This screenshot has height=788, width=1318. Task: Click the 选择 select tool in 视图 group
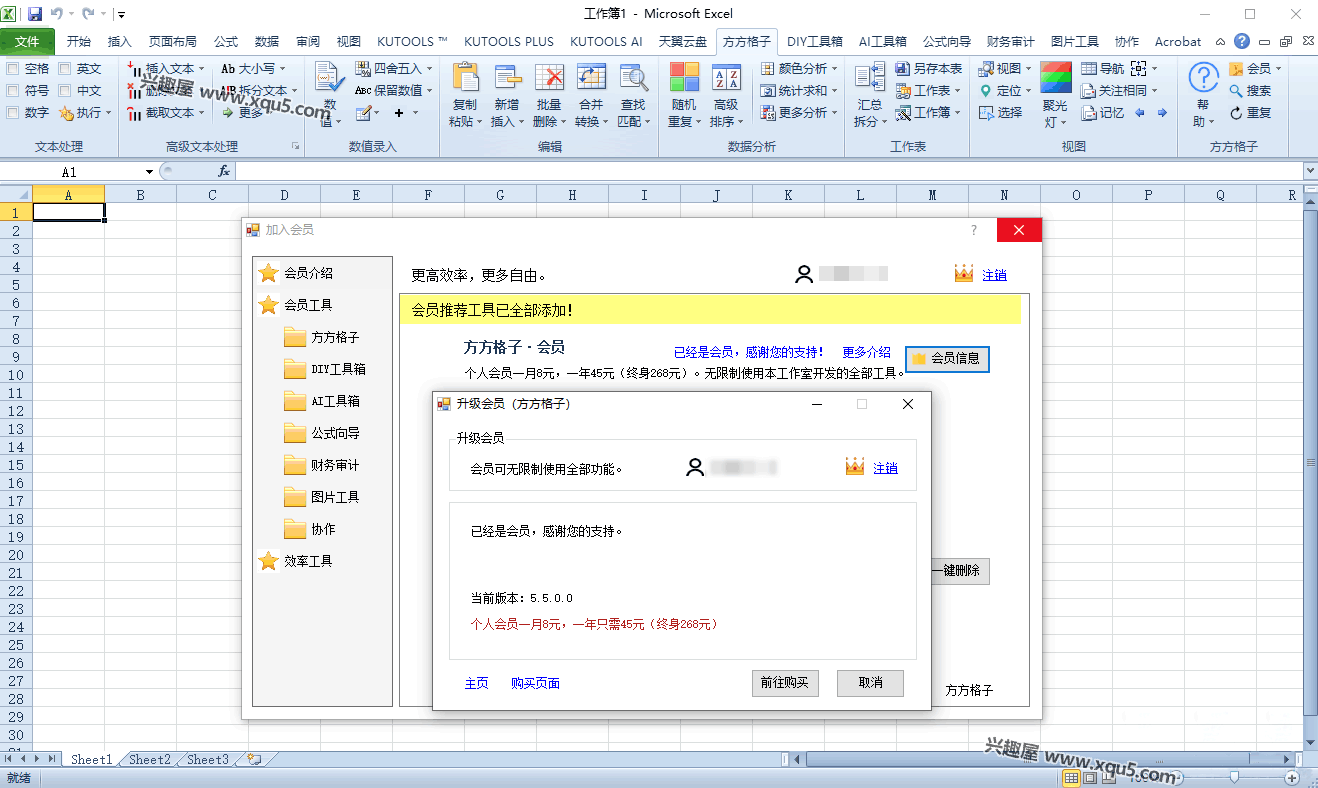[1000, 113]
